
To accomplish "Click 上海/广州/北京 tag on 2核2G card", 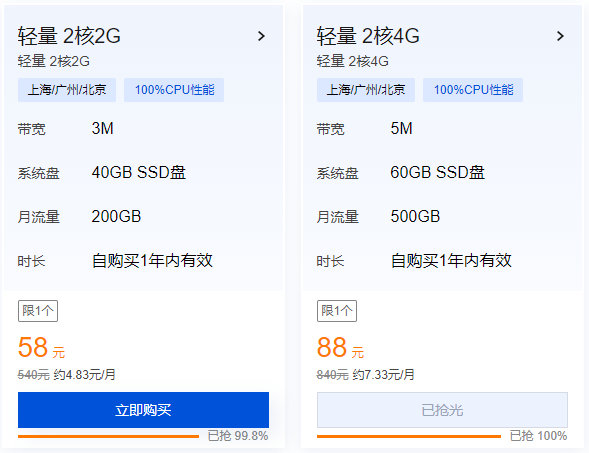I will click(x=67, y=90).
